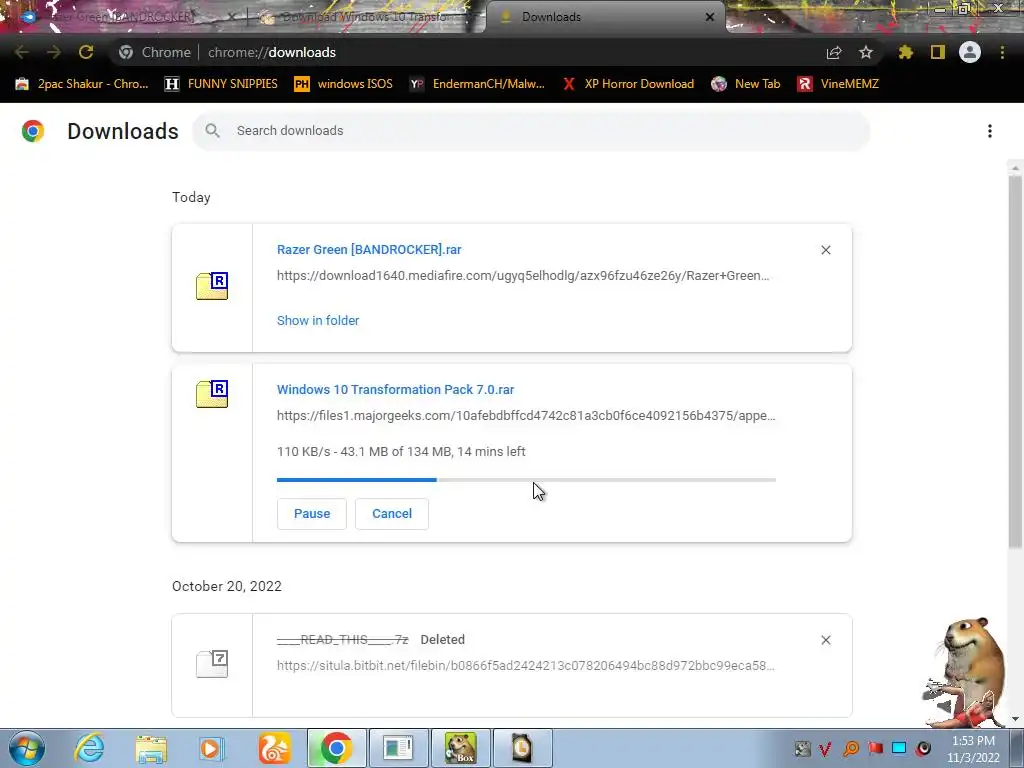Image resolution: width=1024 pixels, height=768 pixels.
Task: Open the 2pac Shakur bookmark
Action: tap(82, 84)
